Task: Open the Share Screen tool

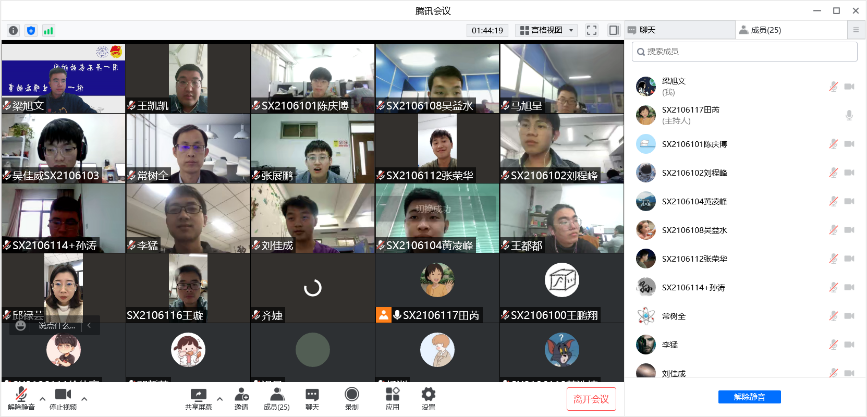Action: (x=198, y=396)
